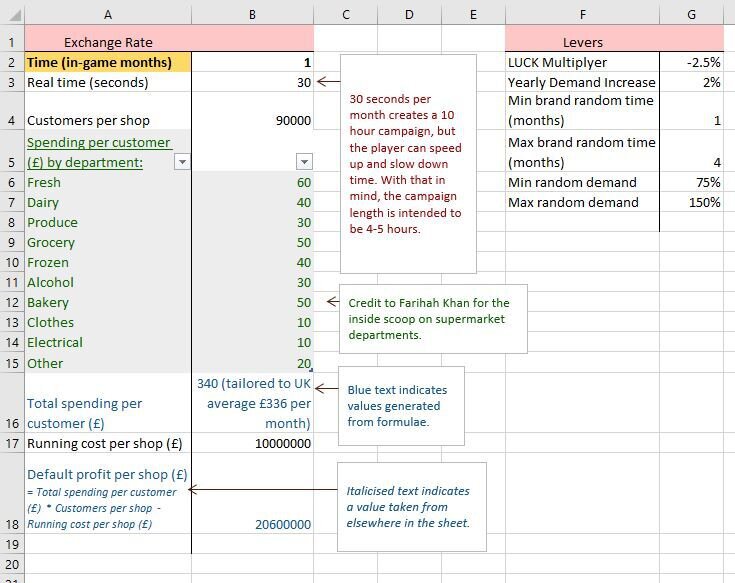
Task: Click the Max brand random time value 4
Action: [x=691, y=150]
